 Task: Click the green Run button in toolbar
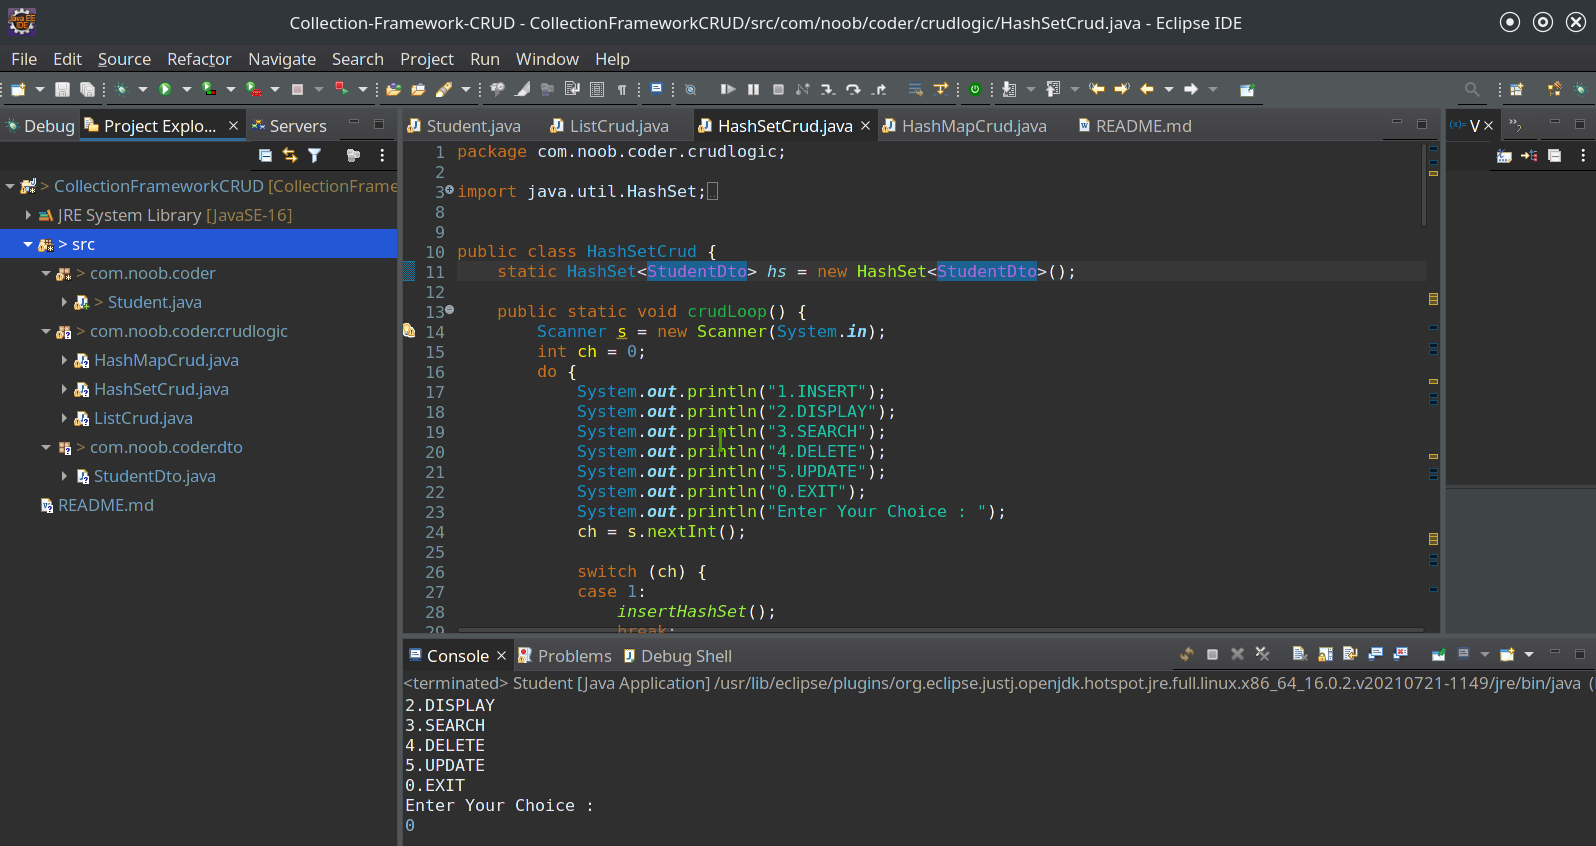click(165, 90)
